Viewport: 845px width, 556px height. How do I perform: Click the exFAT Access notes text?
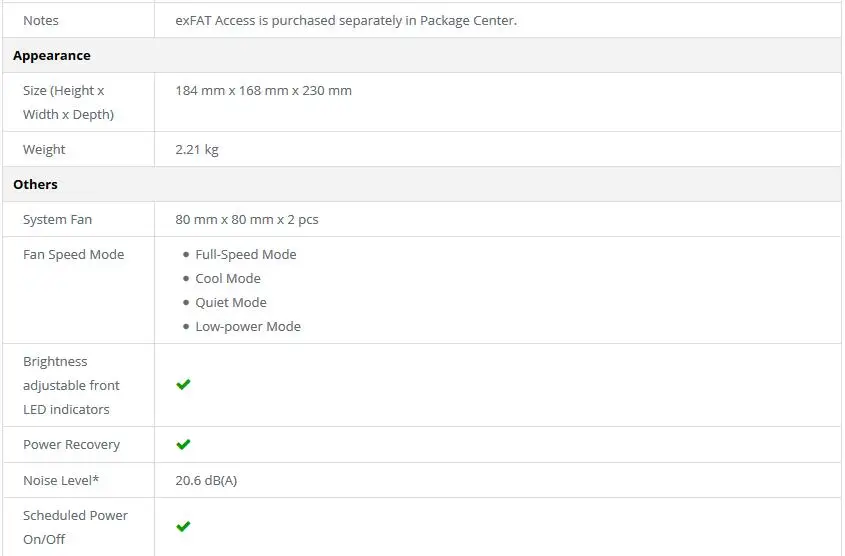[x=346, y=20]
